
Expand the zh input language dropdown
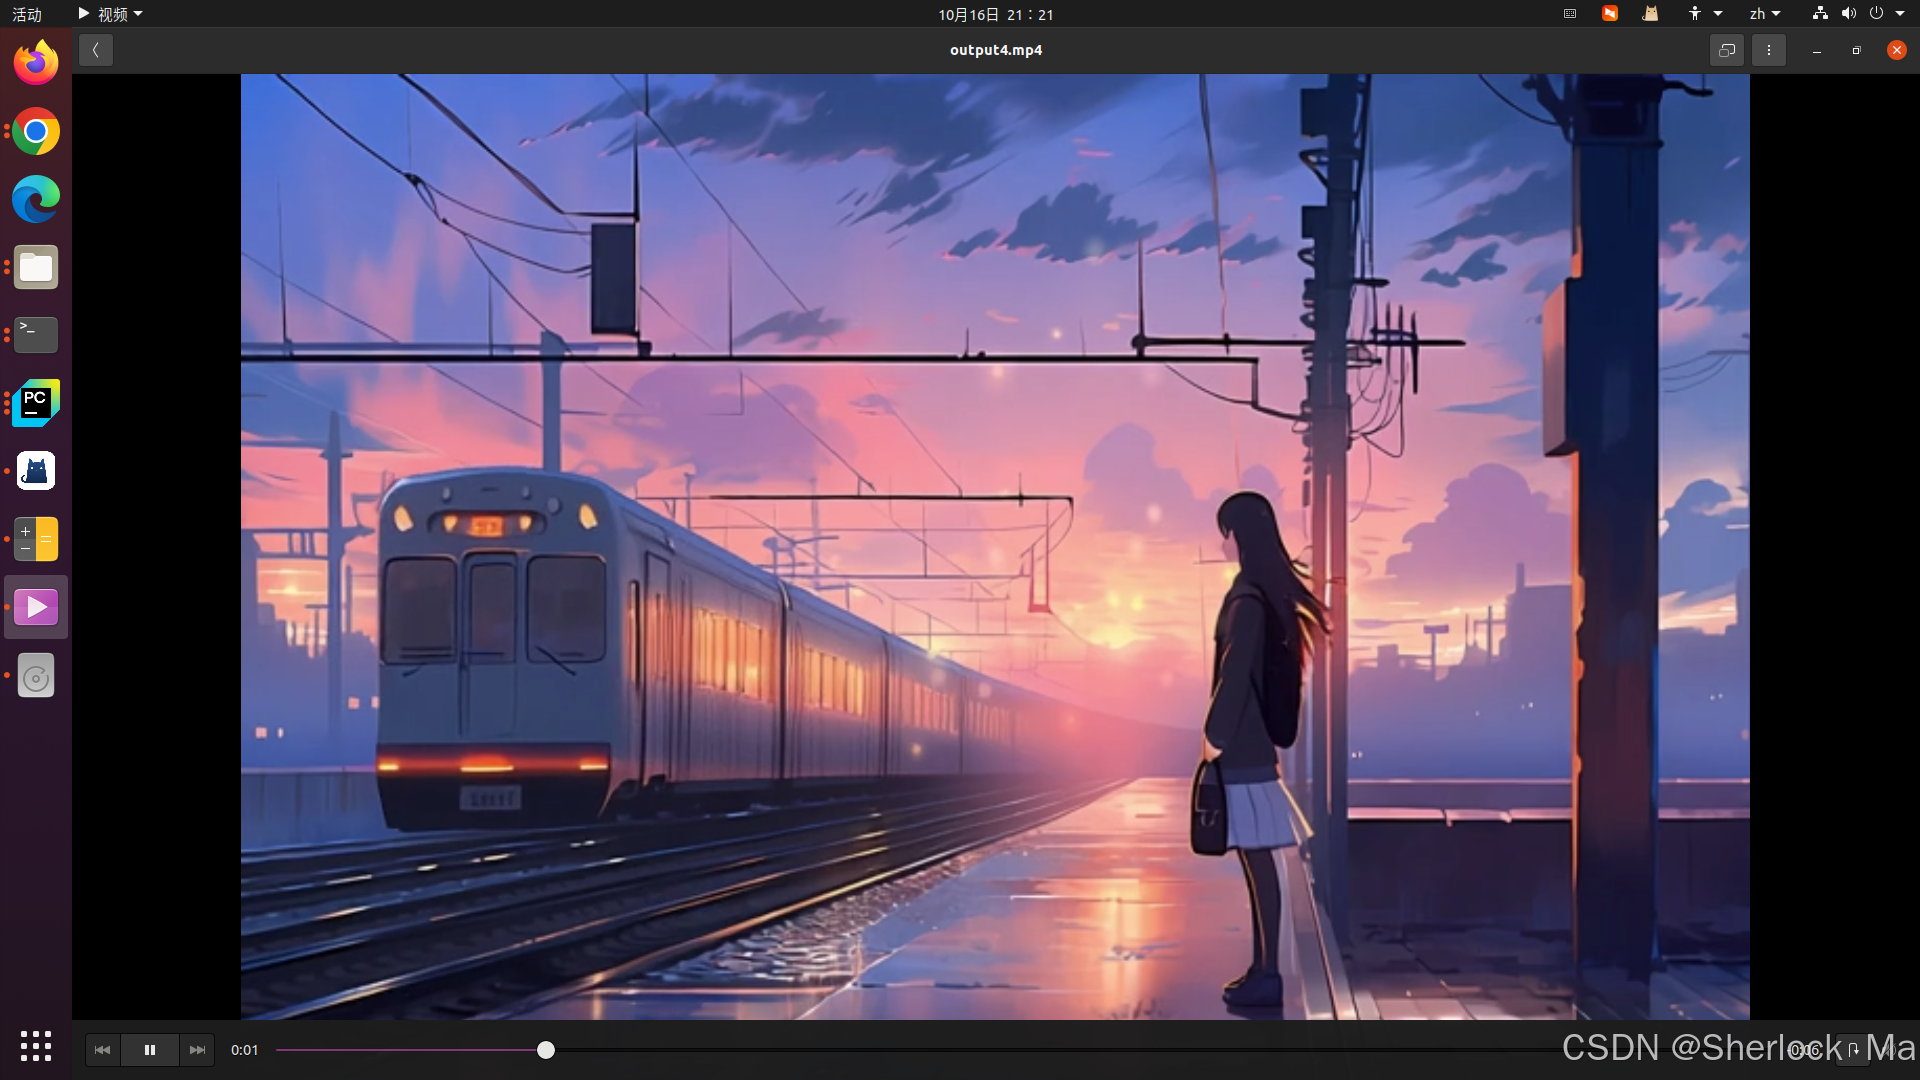[x=1764, y=14]
